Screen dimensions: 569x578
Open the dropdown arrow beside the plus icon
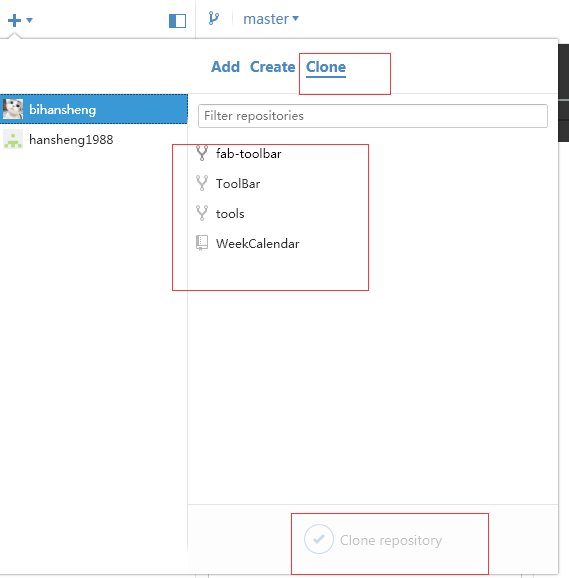(x=30, y=20)
